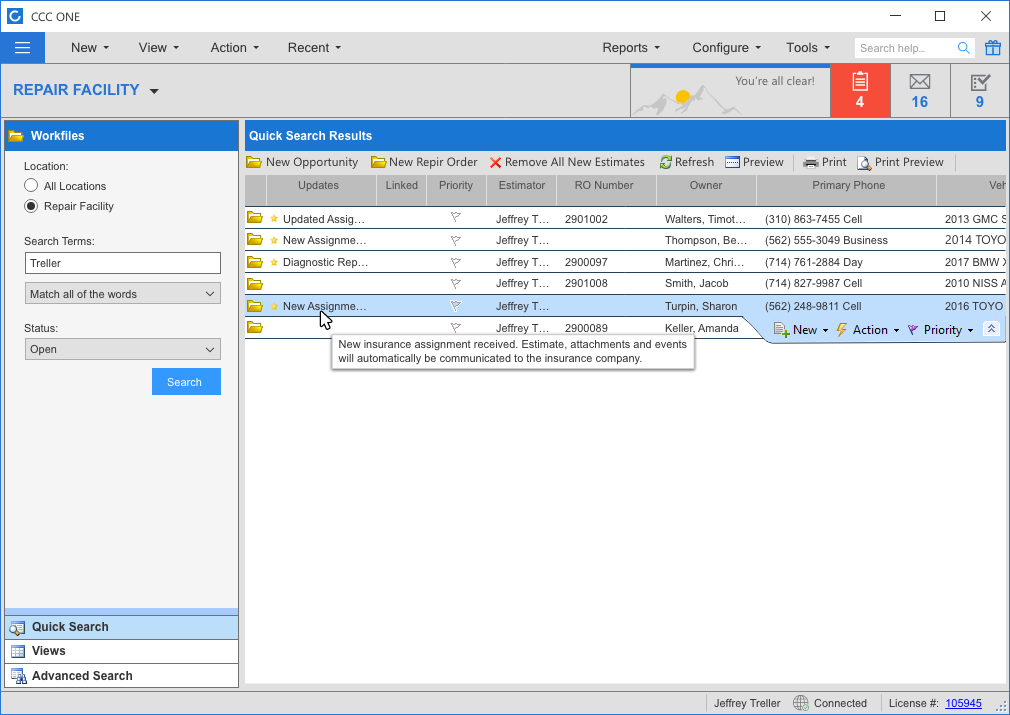This screenshot has height=715, width=1010.
Task: Open the Priority dropdown in row action bar
Action: click(x=940, y=330)
